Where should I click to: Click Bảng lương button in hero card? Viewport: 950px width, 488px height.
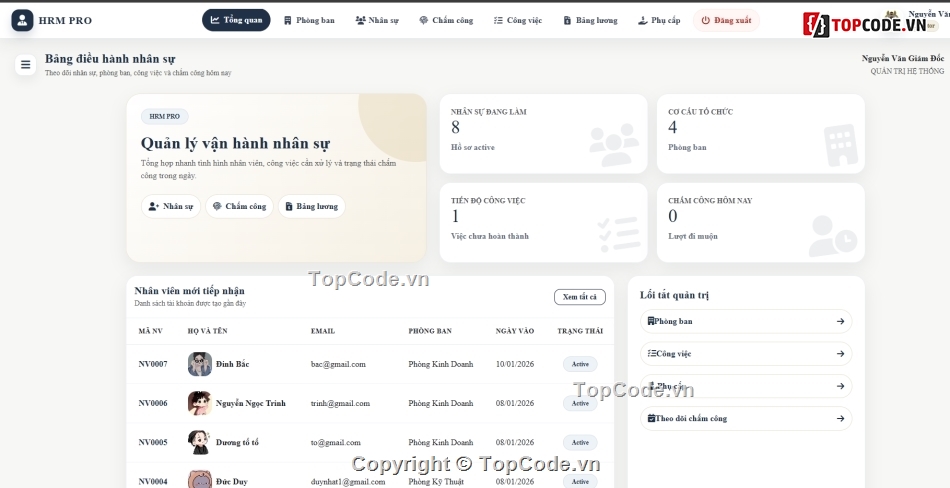[311, 206]
